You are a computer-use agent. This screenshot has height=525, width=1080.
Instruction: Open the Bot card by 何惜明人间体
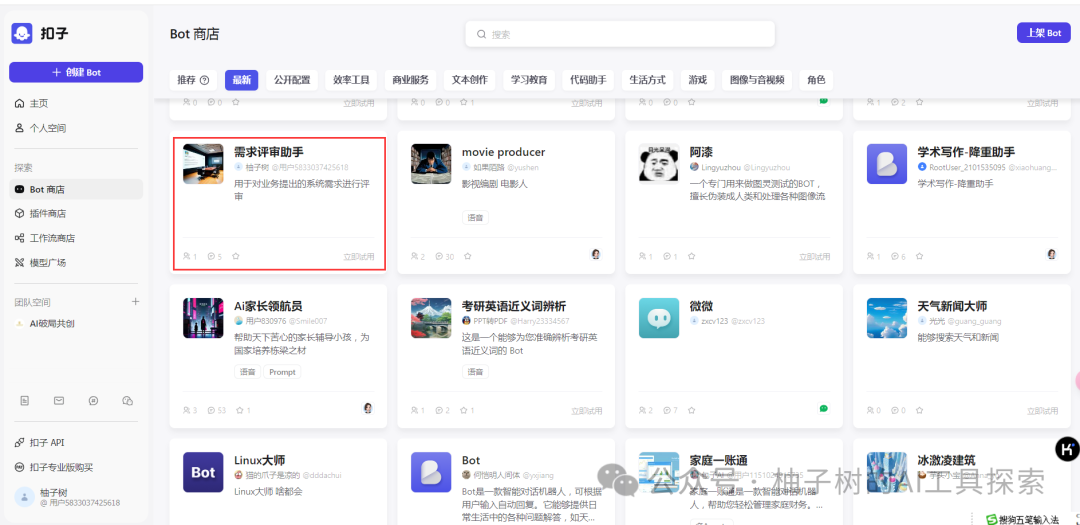(506, 482)
